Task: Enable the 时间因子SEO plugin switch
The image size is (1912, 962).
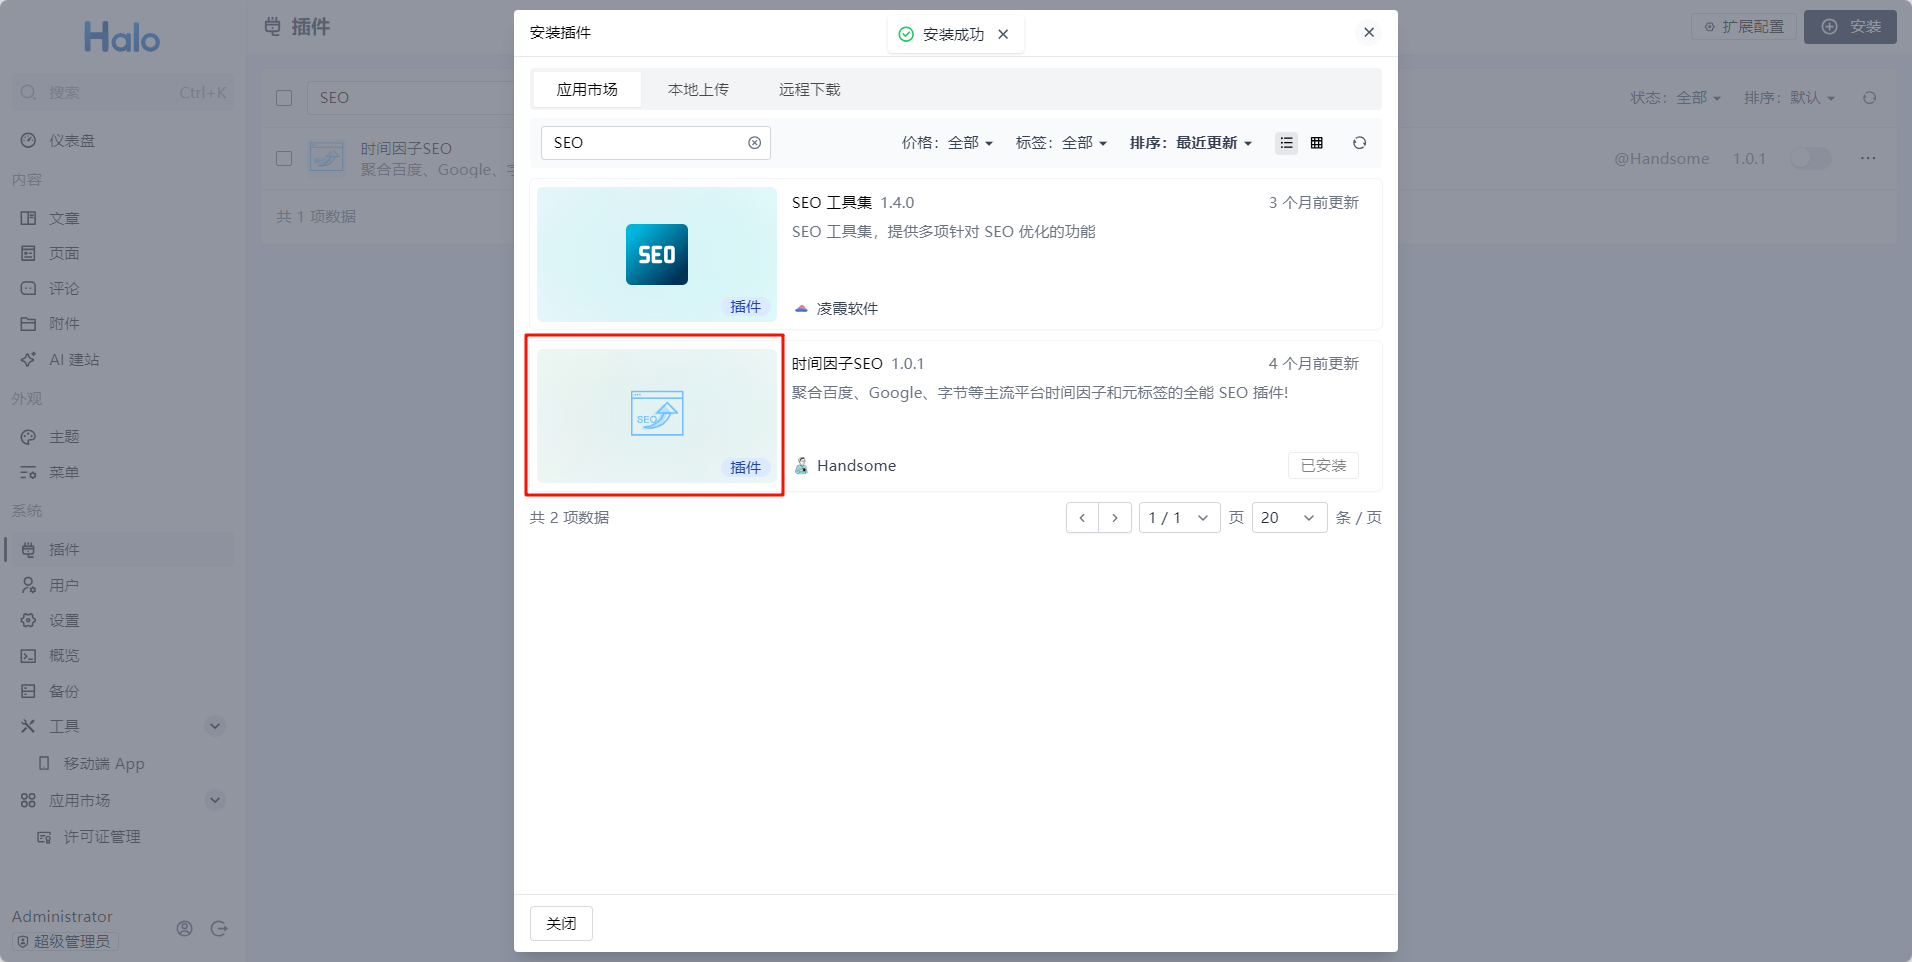Action: coord(1811,158)
